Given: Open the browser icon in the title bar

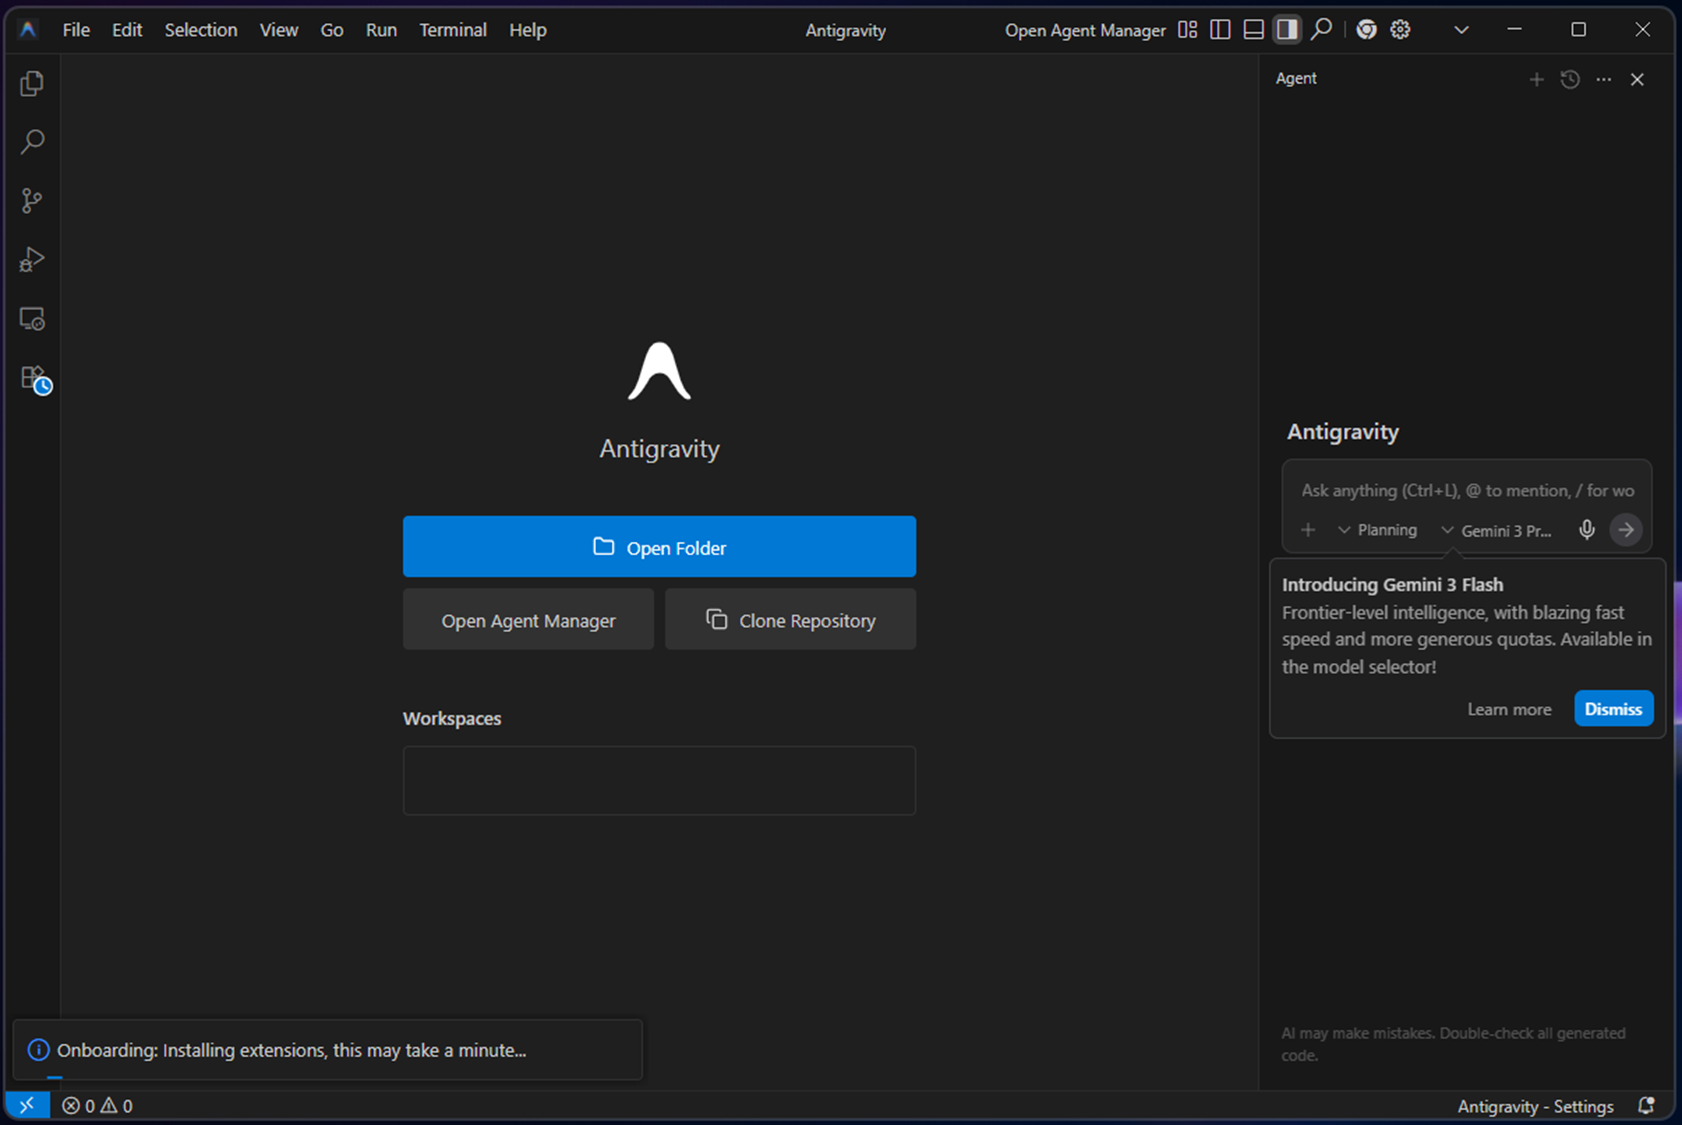Looking at the screenshot, I should click(x=1367, y=30).
